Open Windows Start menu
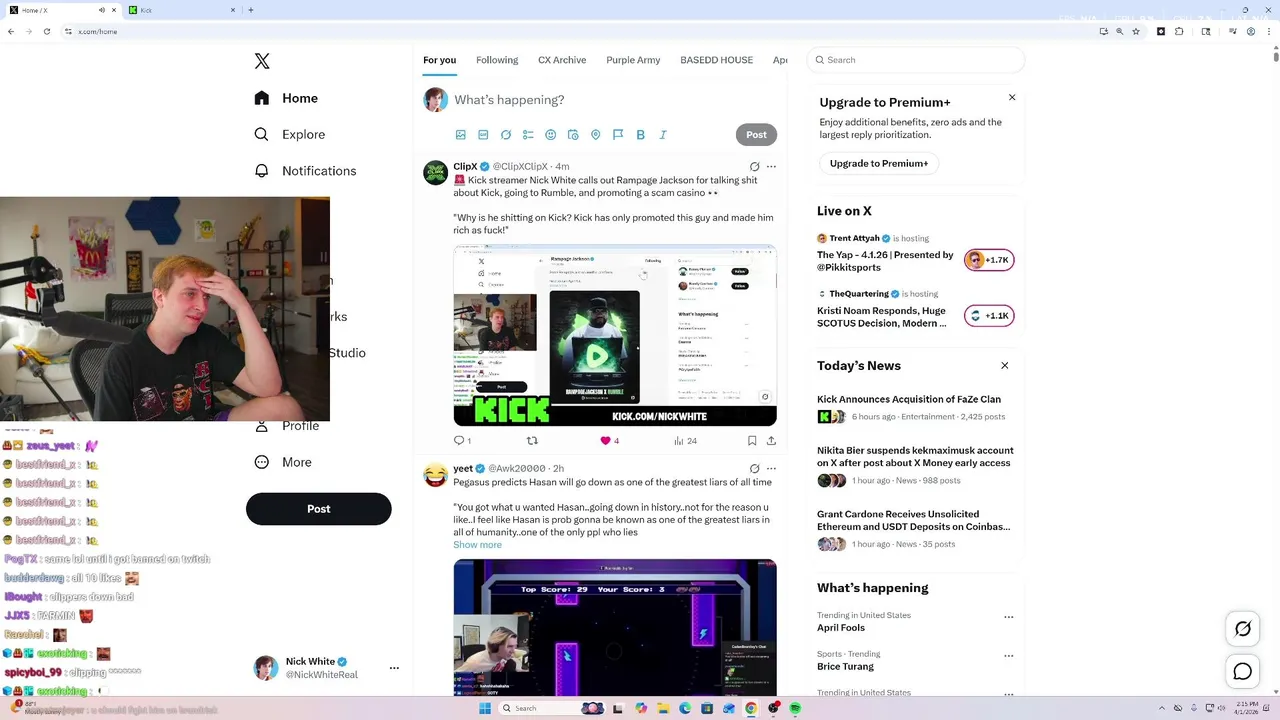The width and height of the screenshot is (1280, 720). click(x=485, y=708)
